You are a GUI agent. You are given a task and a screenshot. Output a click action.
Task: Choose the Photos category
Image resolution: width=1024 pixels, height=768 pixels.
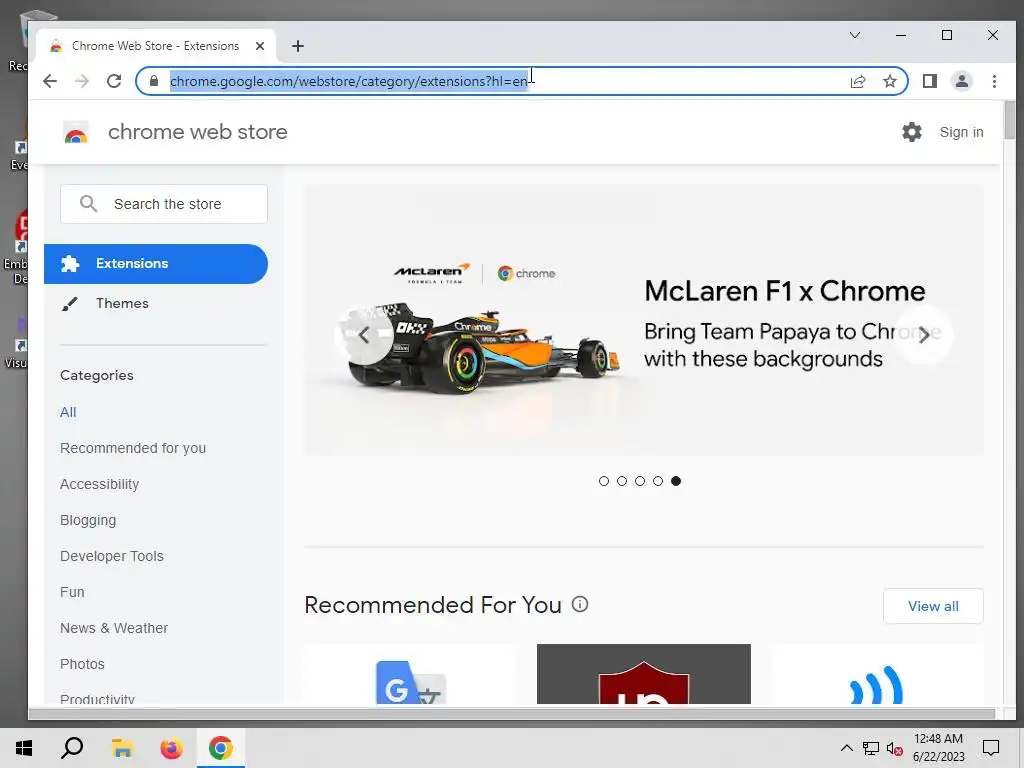[x=82, y=664]
